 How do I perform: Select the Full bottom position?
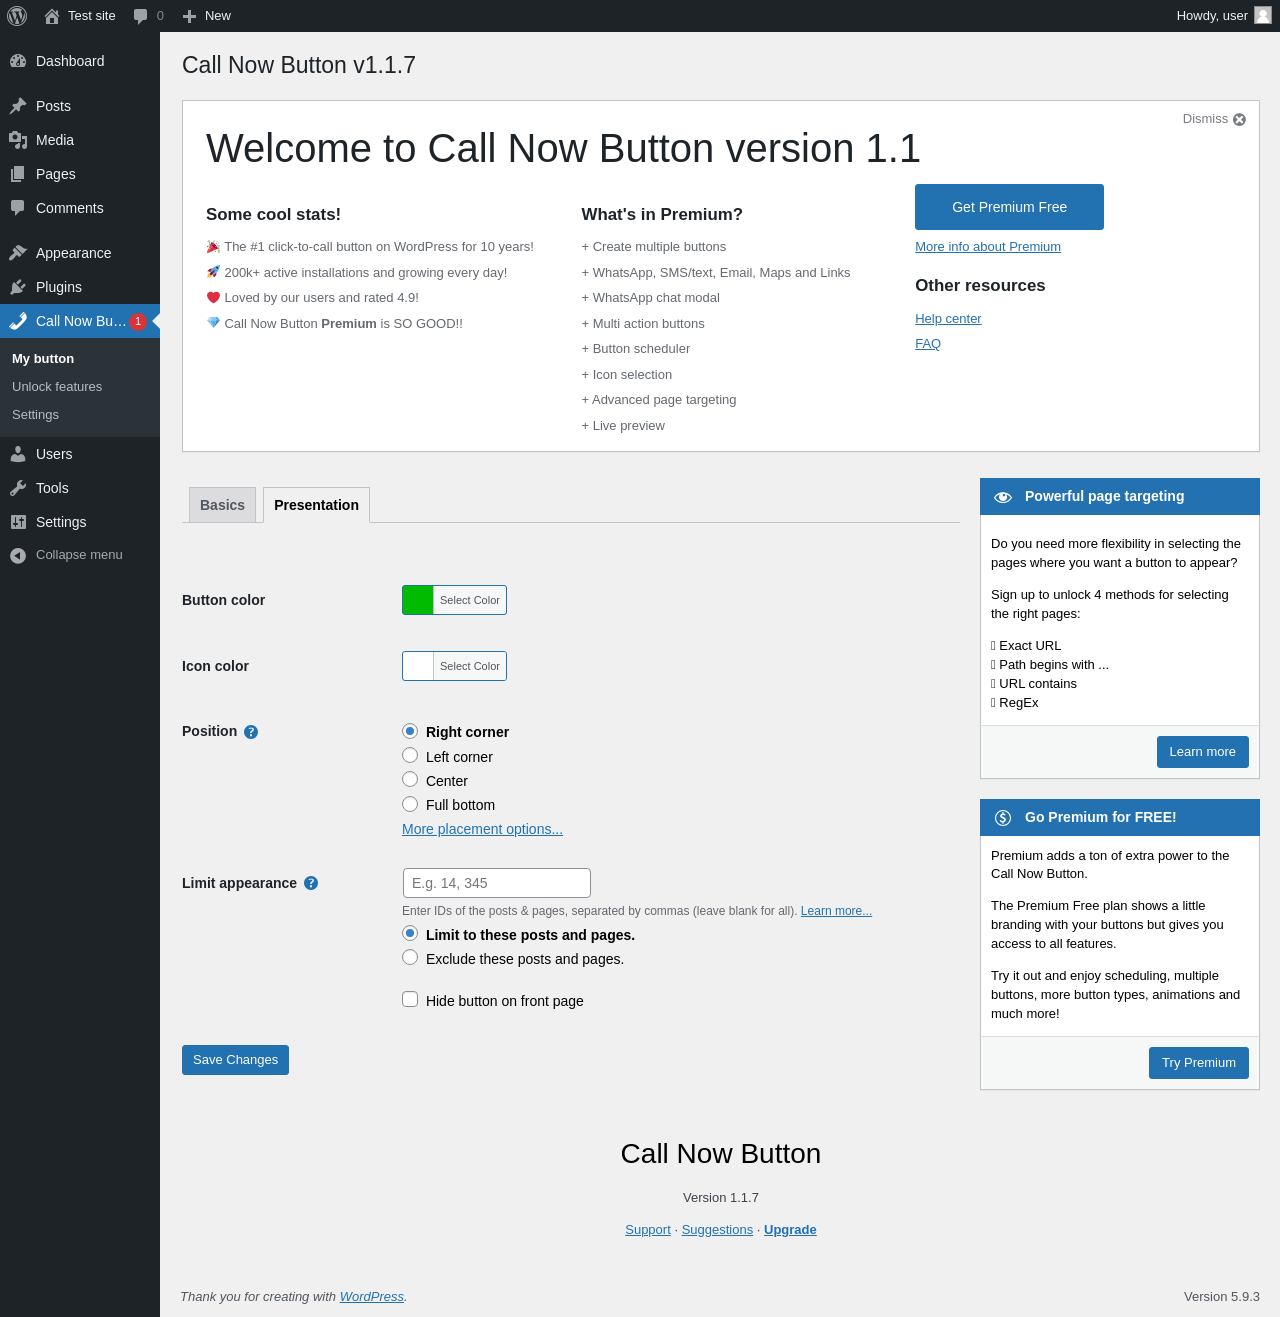coord(410,804)
